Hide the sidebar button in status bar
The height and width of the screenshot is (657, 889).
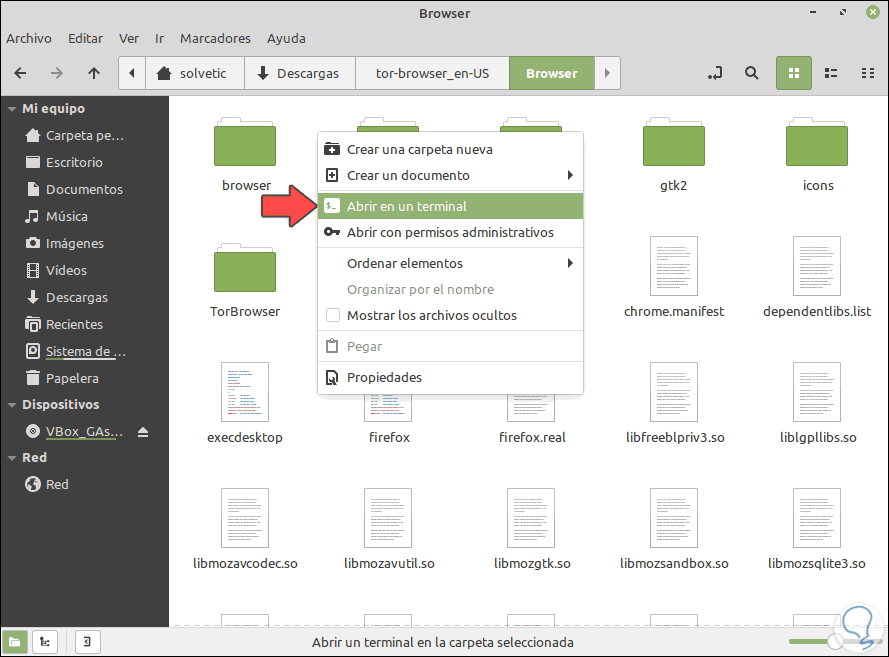pos(88,642)
